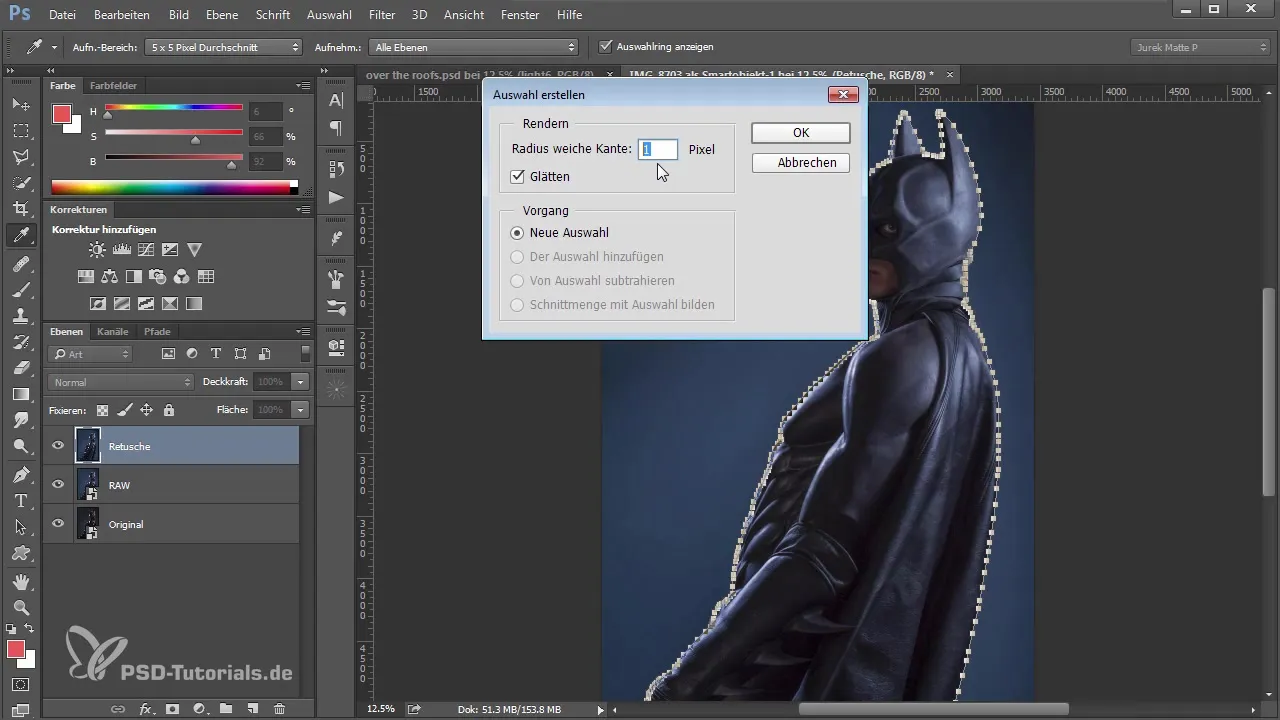Image resolution: width=1280 pixels, height=720 pixels.
Task: Open the Fläche fill dropdown arrow
Action: click(301, 410)
